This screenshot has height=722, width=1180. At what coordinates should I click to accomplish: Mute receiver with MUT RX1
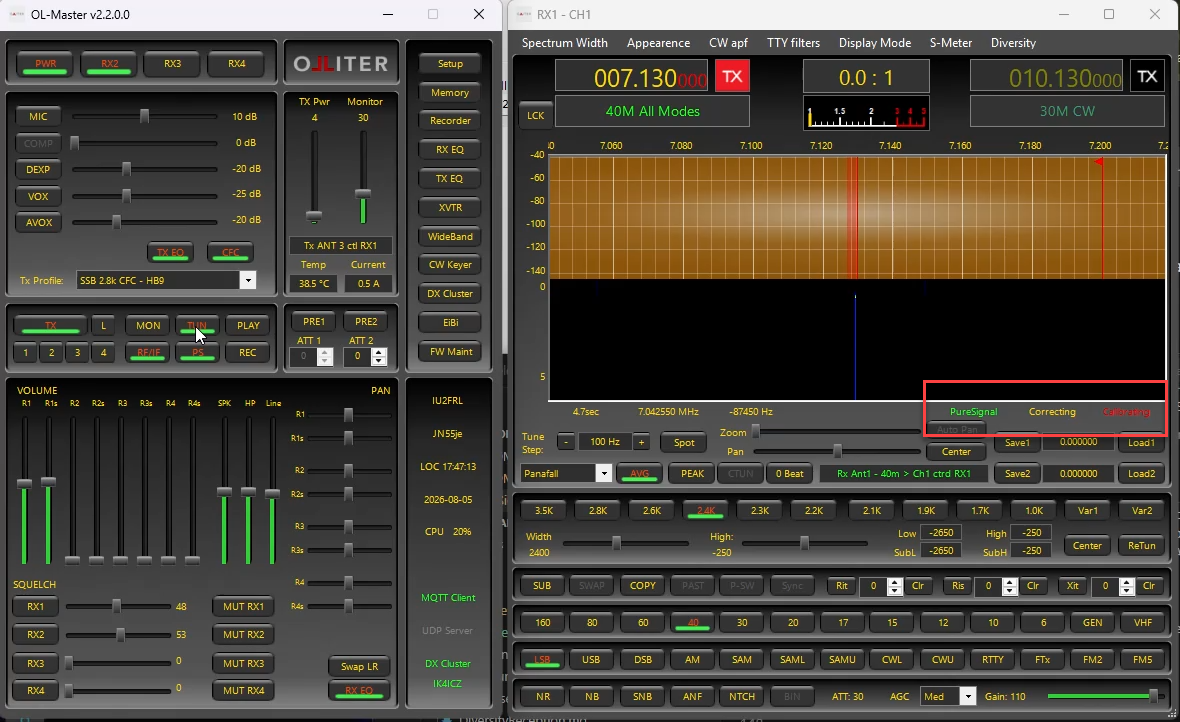(x=244, y=606)
